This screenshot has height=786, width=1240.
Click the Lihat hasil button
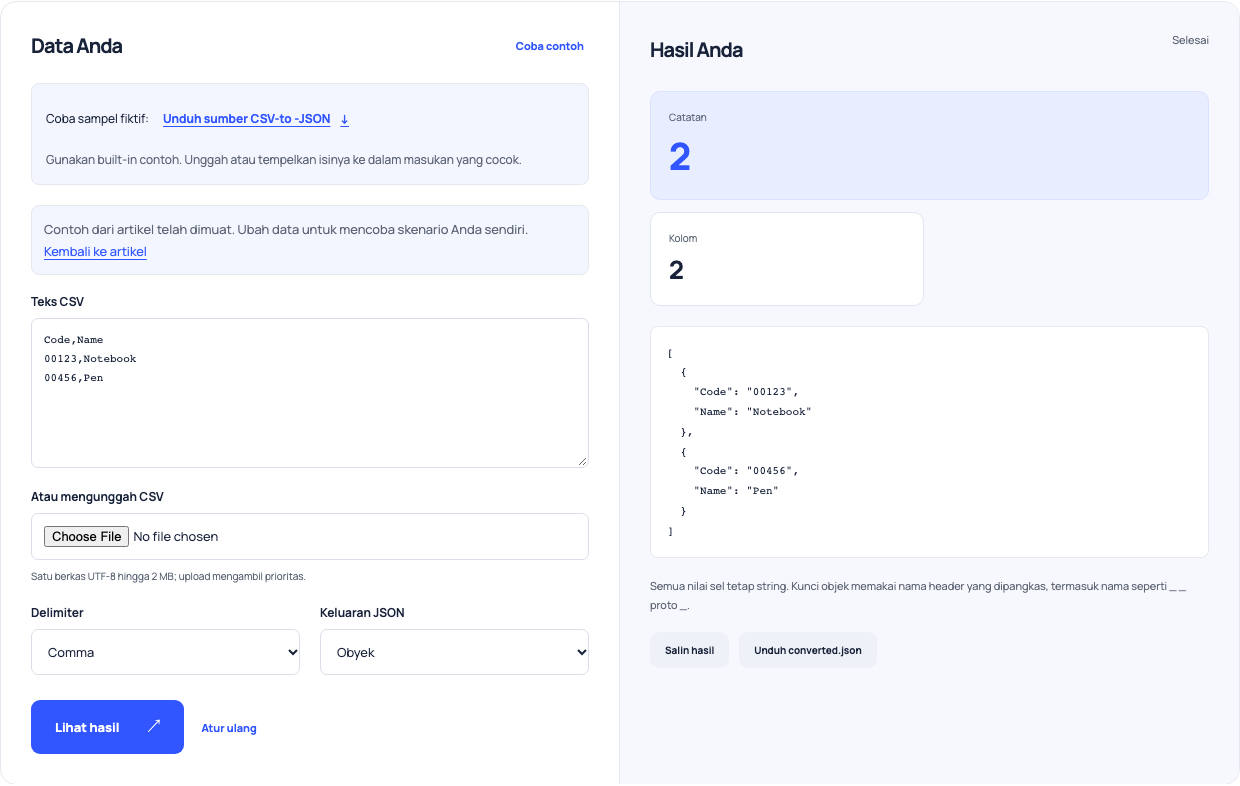(x=107, y=727)
